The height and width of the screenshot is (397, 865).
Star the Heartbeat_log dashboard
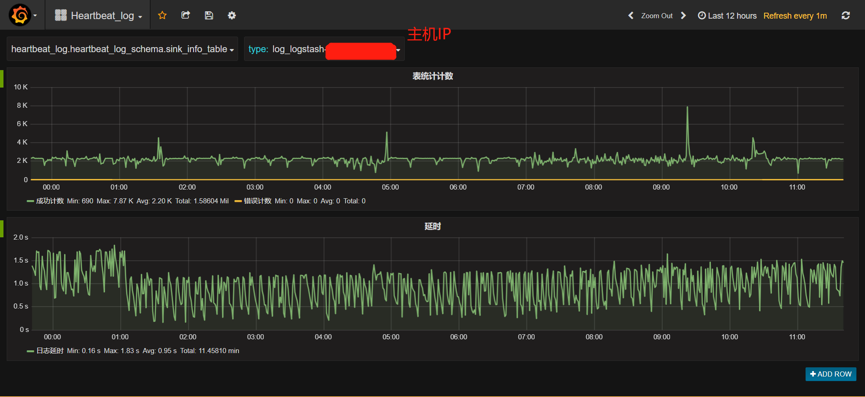162,15
